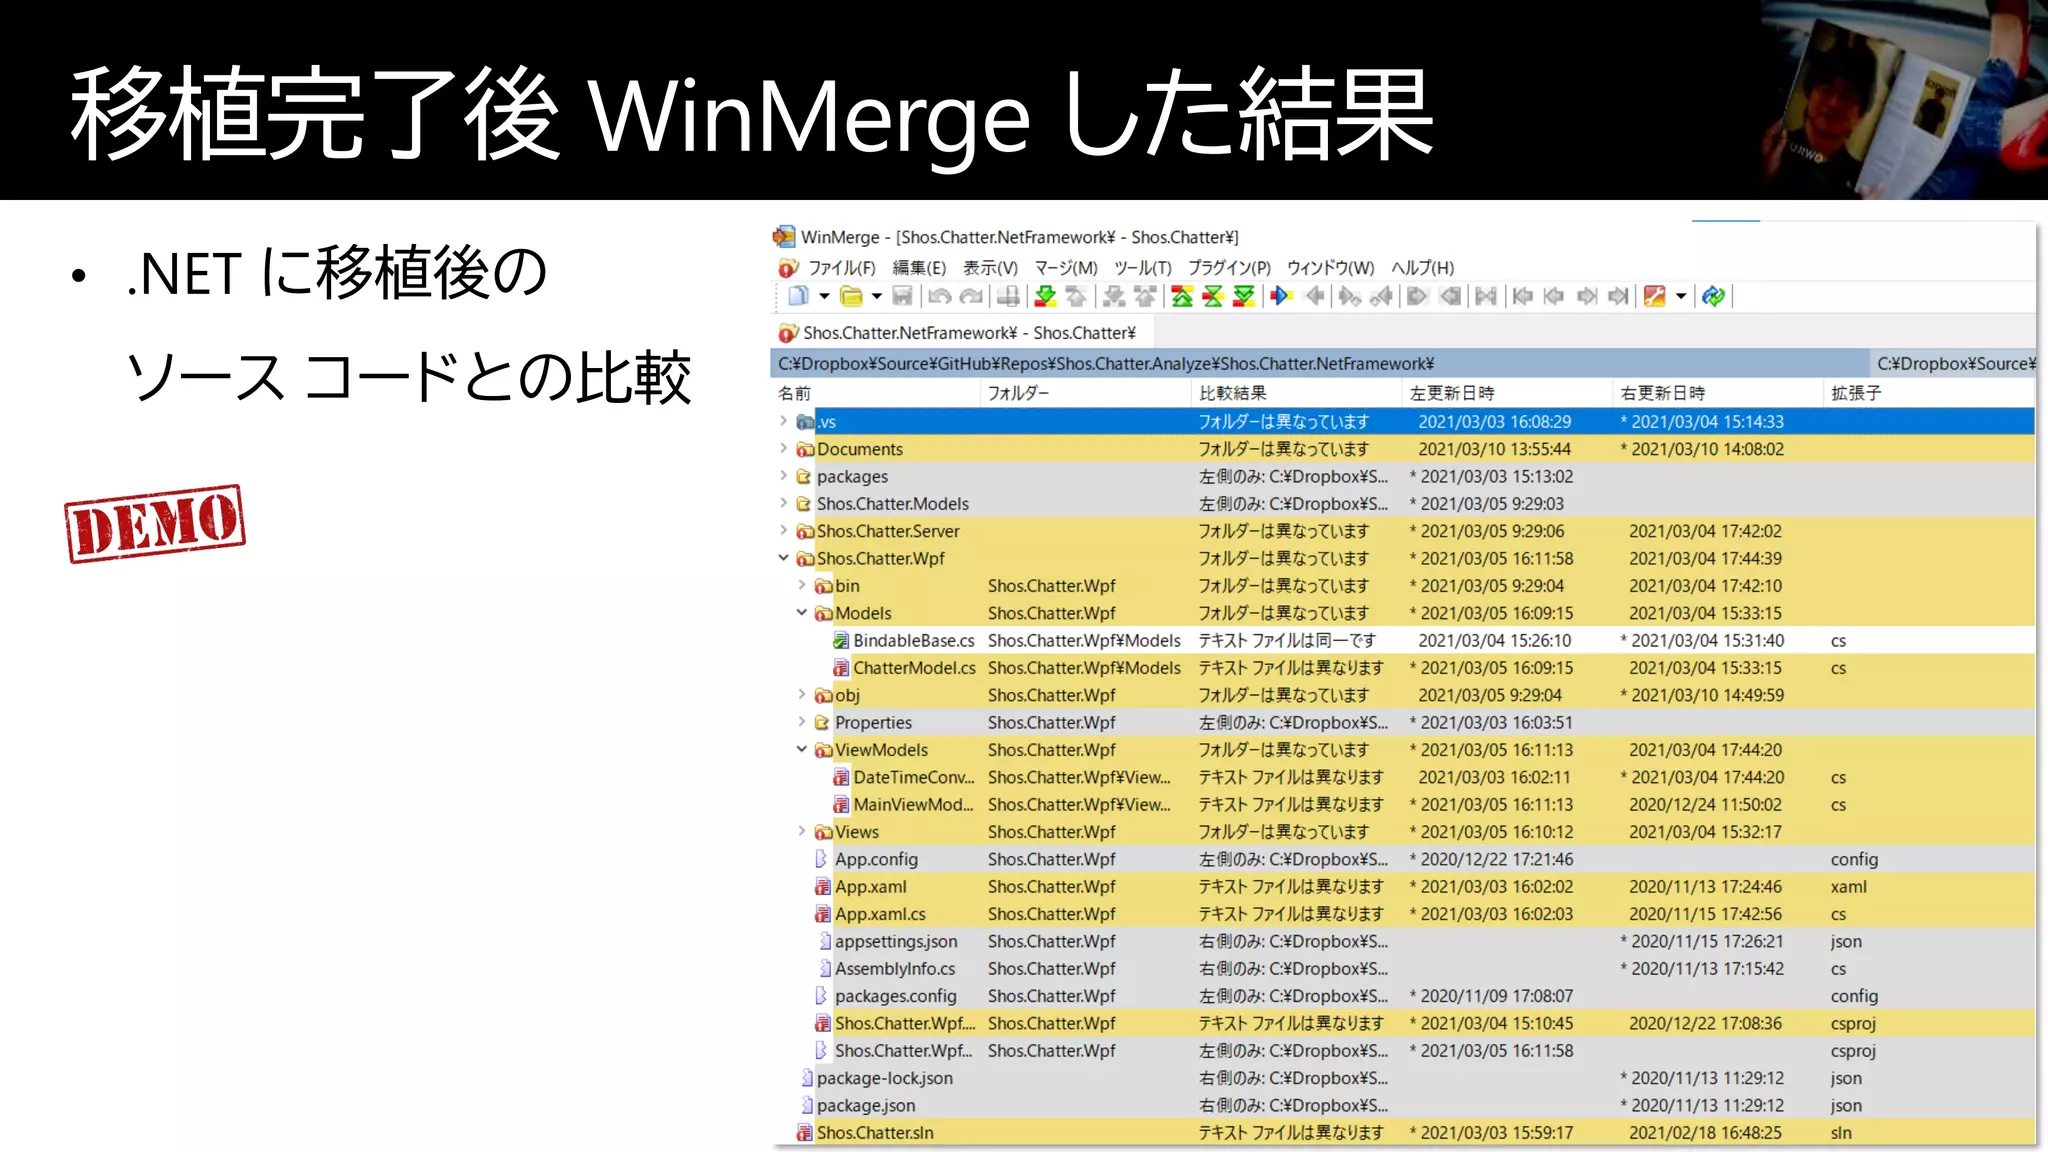The image size is (2048, 1152).
Task: Click the yellow Open folder toolbar icon
Action: (x=851, y=296)
